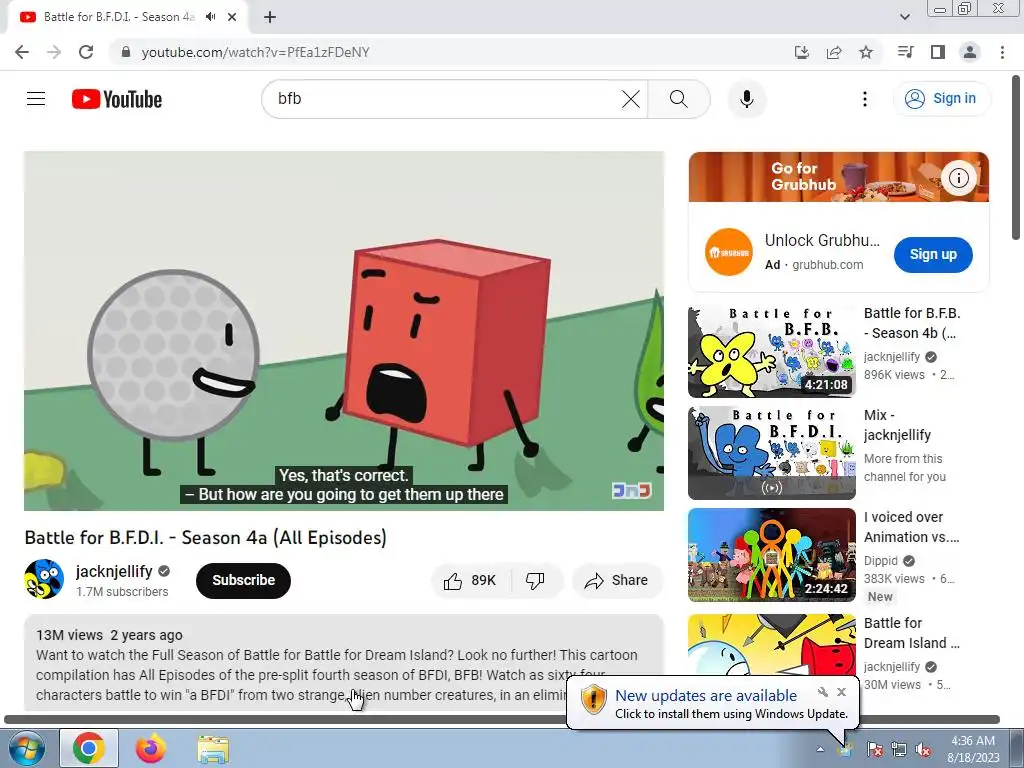
Task: Open the jacknjellify channel name link
Action: (x=114, y=571)
